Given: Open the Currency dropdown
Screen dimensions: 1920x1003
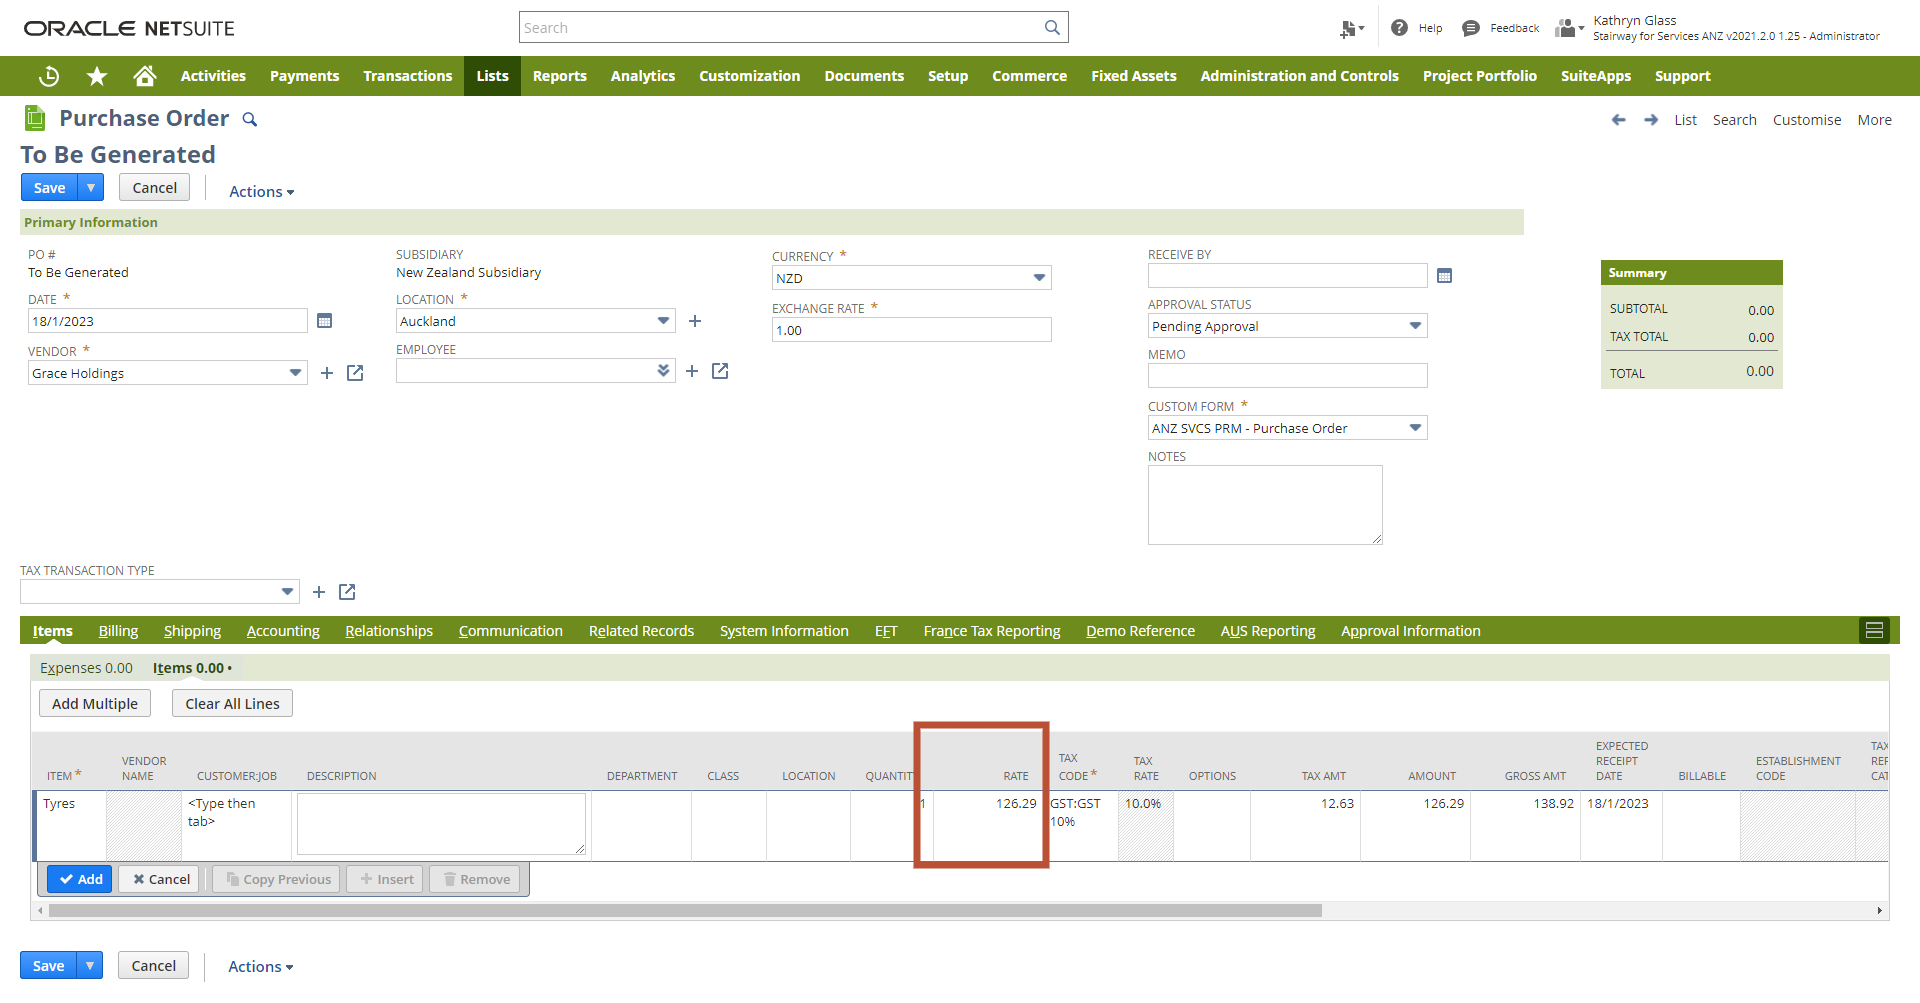Looking at the screenshot, I should pyautogui.click(x=1039, y=278).
